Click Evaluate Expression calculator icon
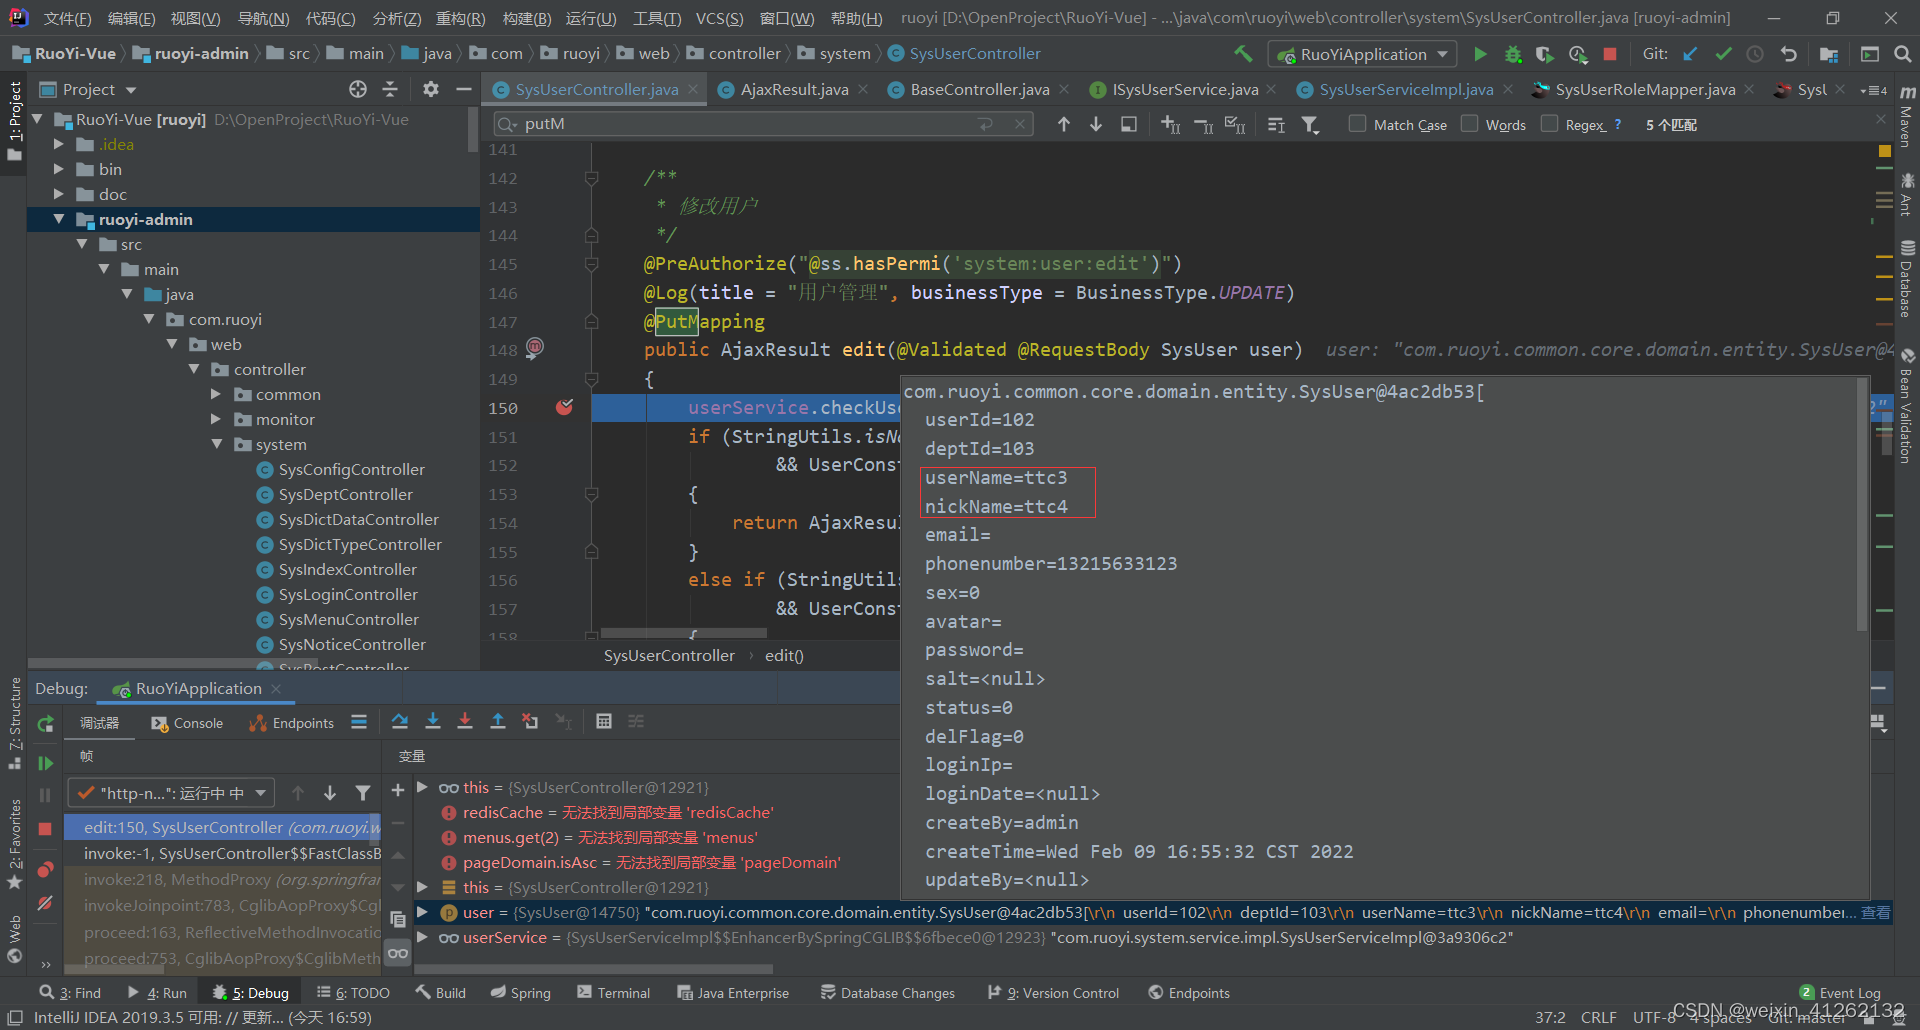Viewport: 1920px width, 1030px height. (604, 721)
